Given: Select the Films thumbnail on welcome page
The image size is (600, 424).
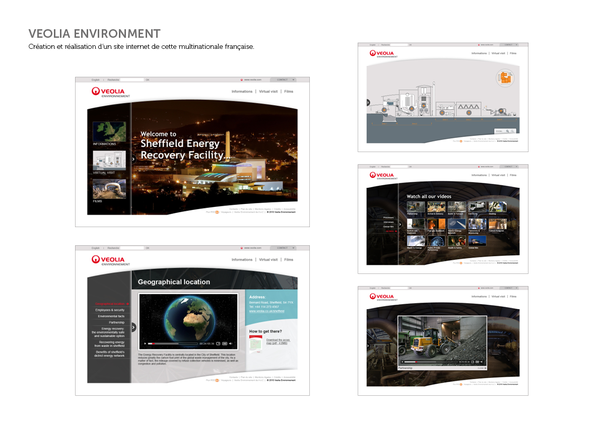Looking at the screenshot, I should point(109,189).
